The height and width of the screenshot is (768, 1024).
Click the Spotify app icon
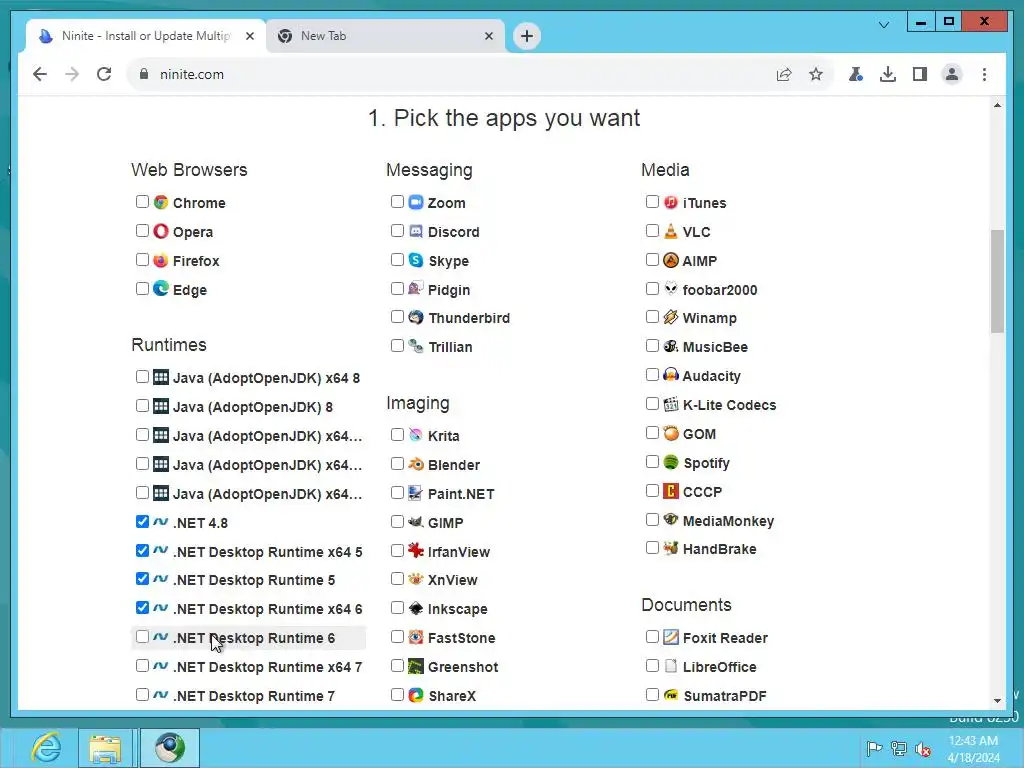pos(671,462)
